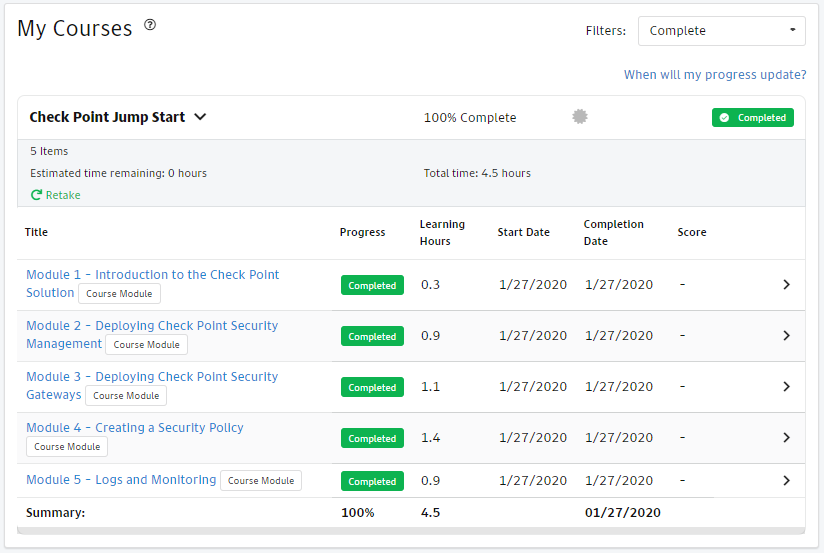The width and height of the screenshot is (824, 553).
Task: Click the 5 Items text
Action: pyautogui.click(x=49, y=151)
